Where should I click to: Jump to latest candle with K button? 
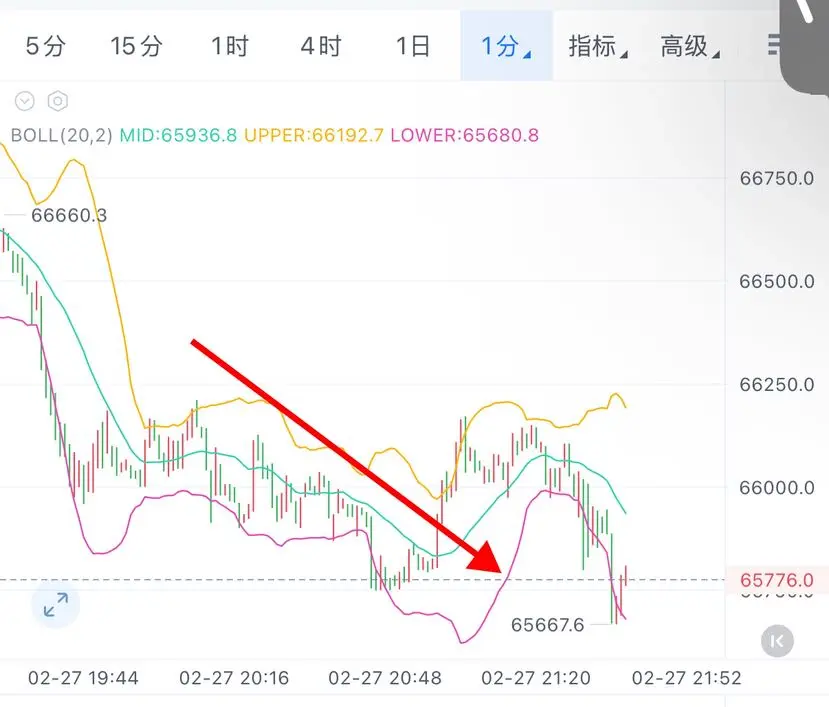tap(777, 641)
